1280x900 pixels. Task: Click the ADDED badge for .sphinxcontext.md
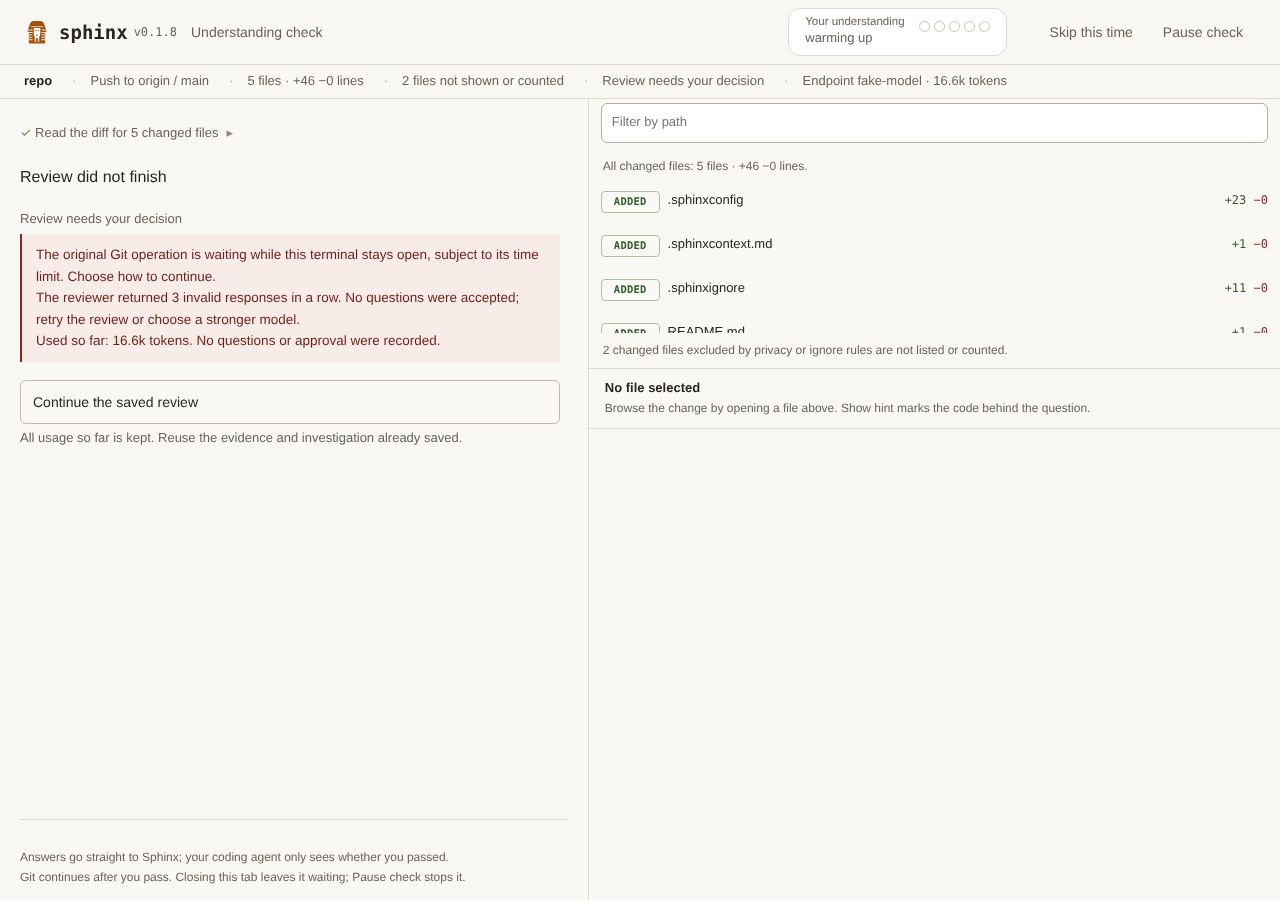click(630, 246)
